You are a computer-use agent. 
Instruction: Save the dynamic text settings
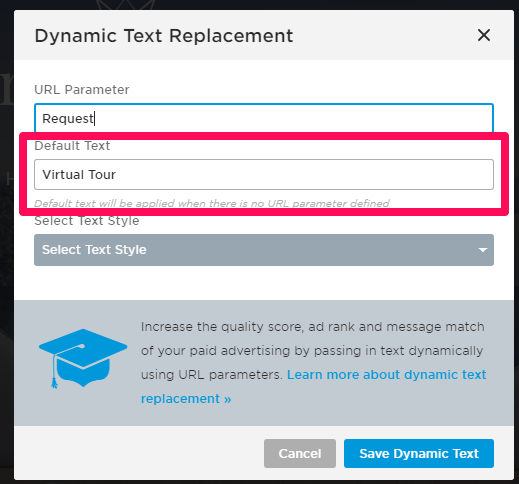click(419, 453)
